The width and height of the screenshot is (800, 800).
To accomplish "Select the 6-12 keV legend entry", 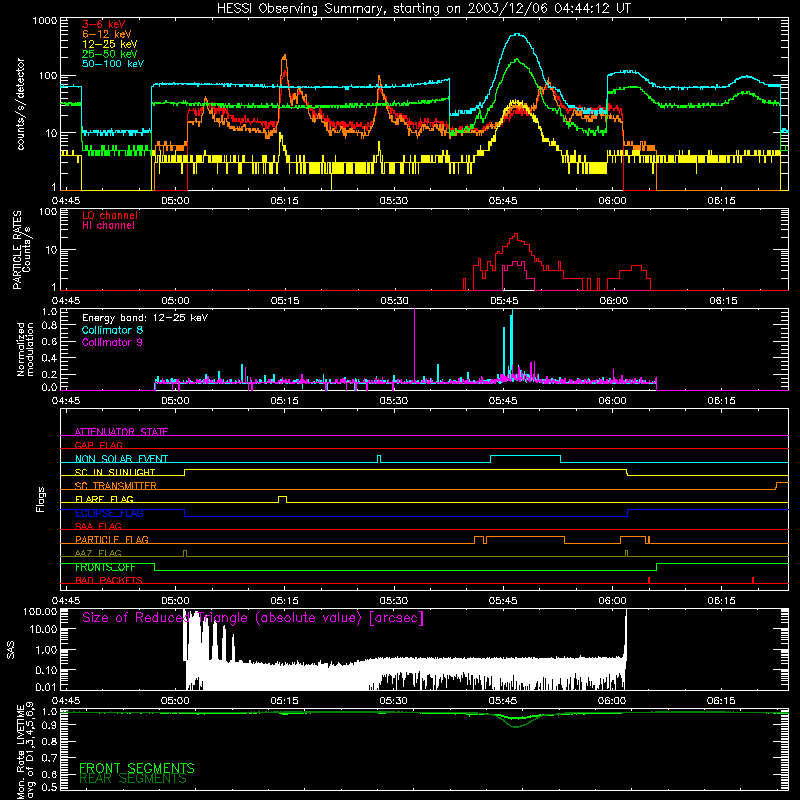I will tap(107, 34).
